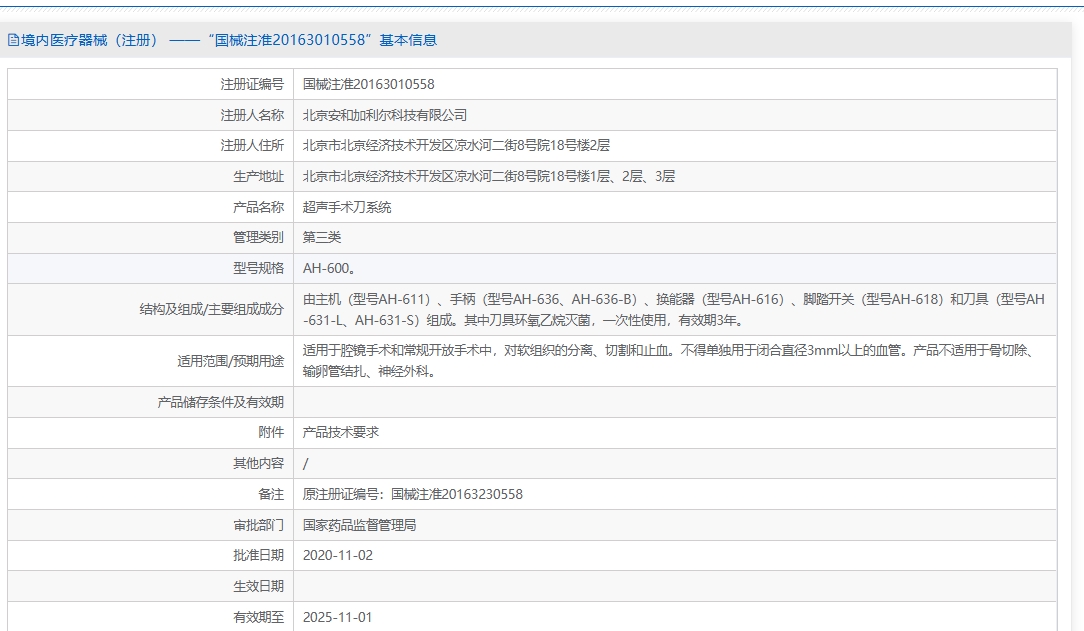1084x631 pixels.
Task: Click the 注册证编号 label cell
Action: [252, 84]
